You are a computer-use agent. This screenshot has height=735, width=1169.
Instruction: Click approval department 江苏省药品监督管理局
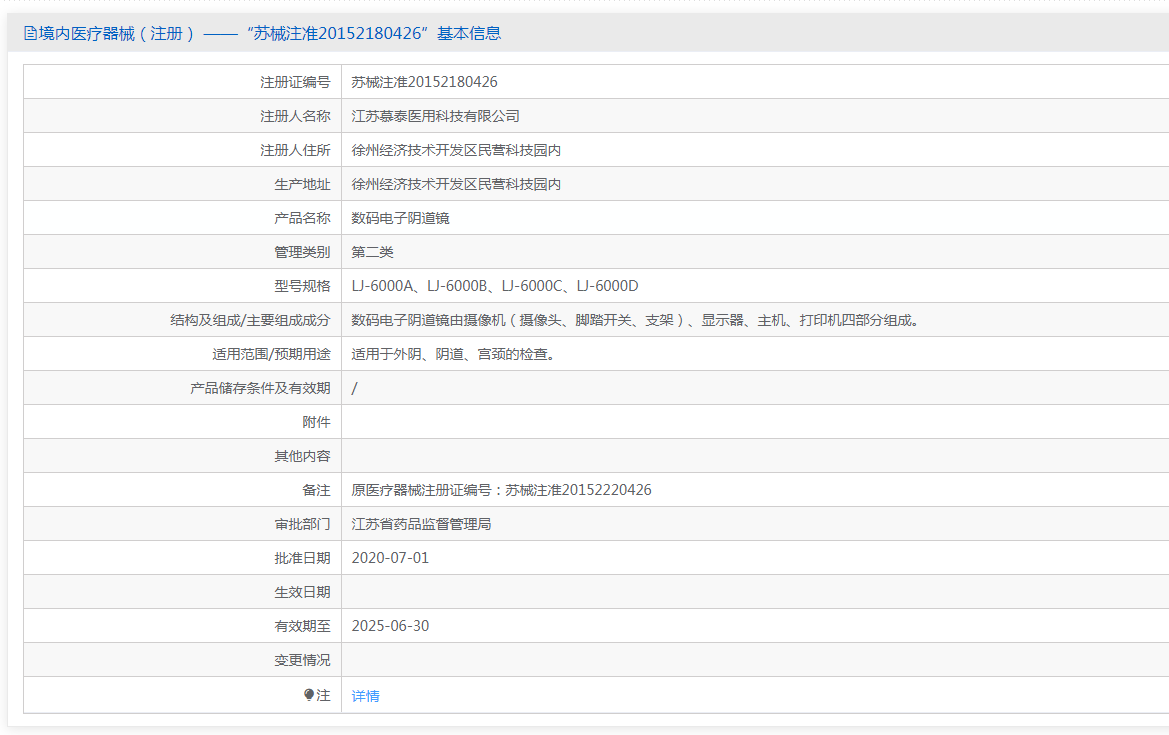click(x=421, y=524)
